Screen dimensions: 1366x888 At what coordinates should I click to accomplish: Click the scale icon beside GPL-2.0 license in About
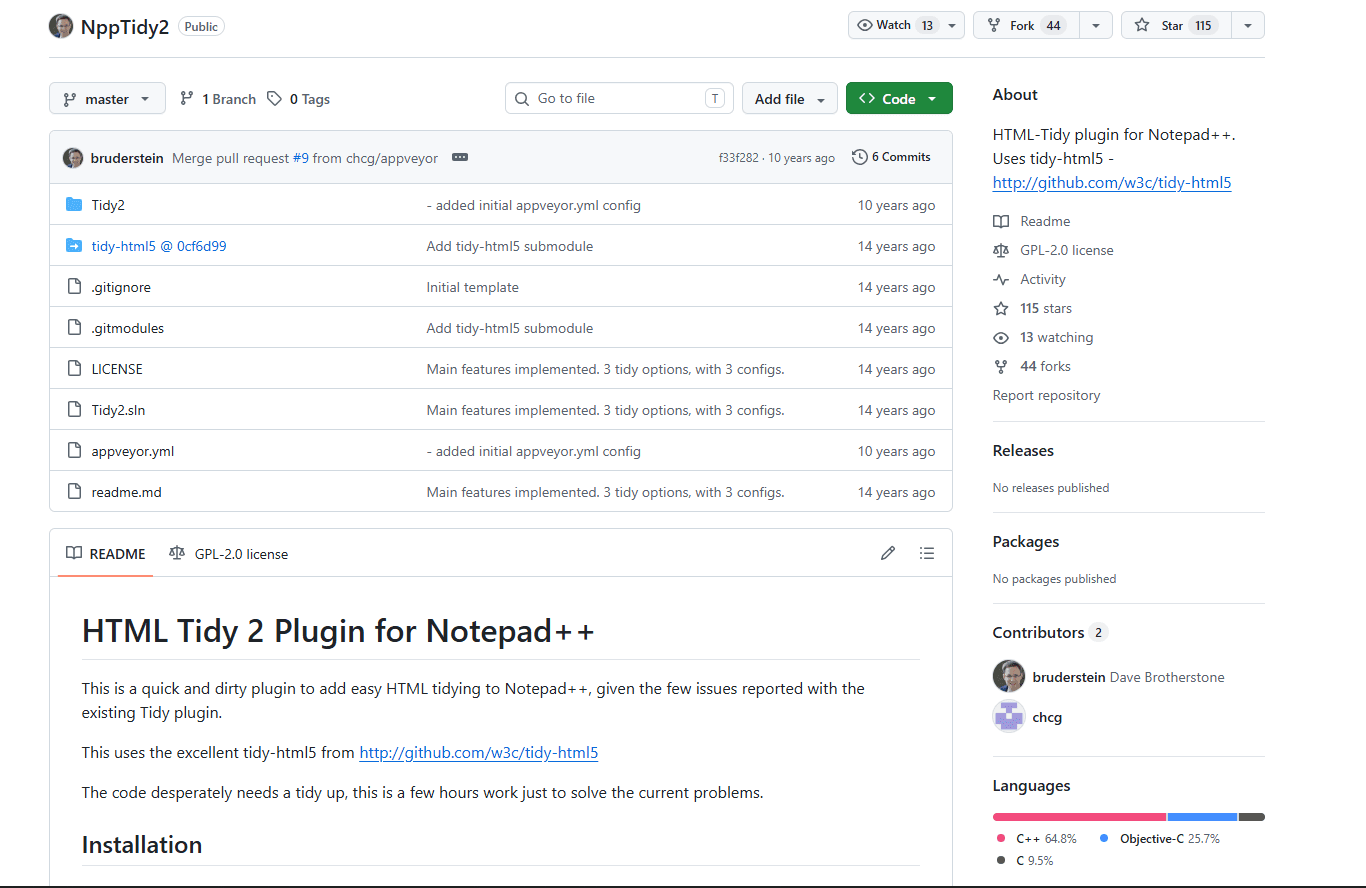(1001, 250)
